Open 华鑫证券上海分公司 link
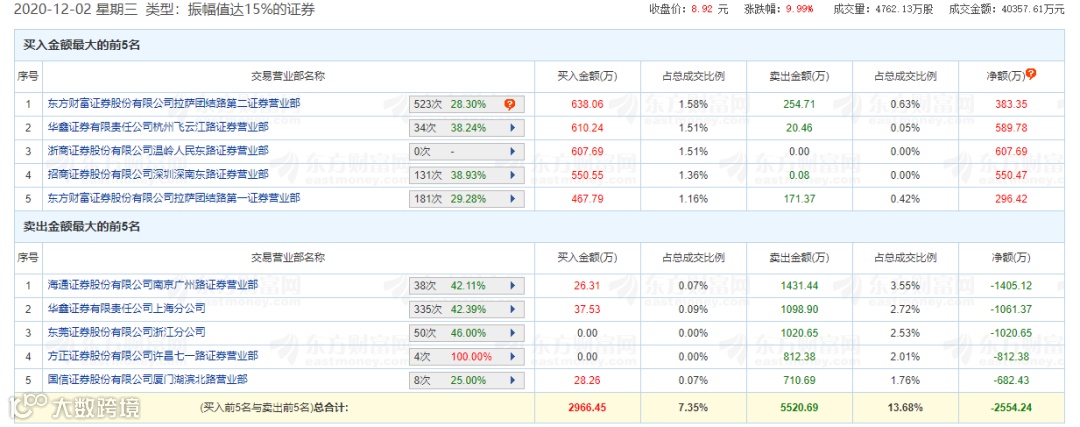Image resolution: width=1080 pixels, height=427 pixels. [127, 308]
